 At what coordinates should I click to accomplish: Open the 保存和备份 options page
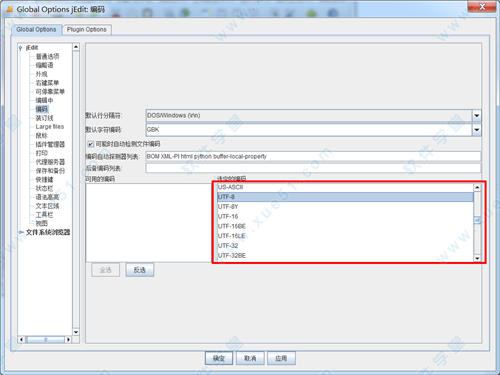(x=50, y=171)
